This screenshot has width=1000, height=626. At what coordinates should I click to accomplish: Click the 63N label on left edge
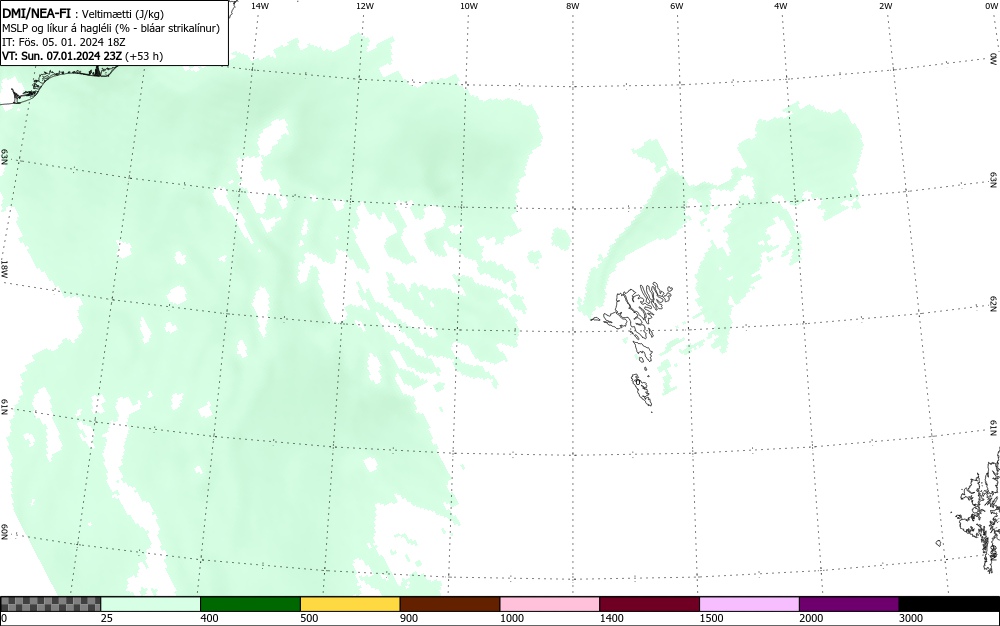(4, 157)
